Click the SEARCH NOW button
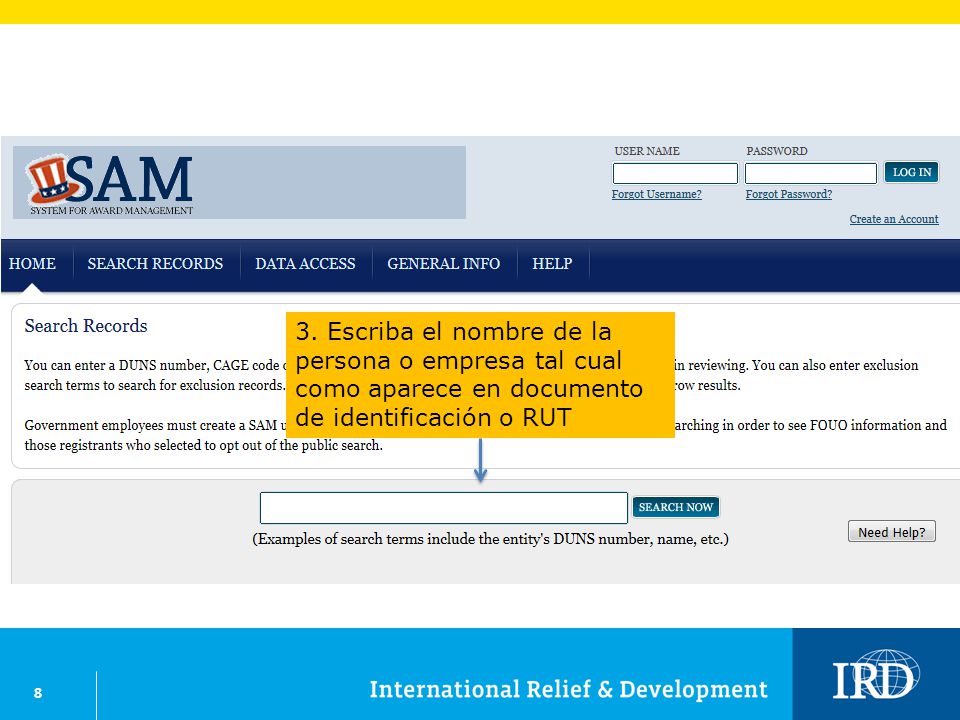The width and height of the screenshot is (960, 720). tap(676, 507)
